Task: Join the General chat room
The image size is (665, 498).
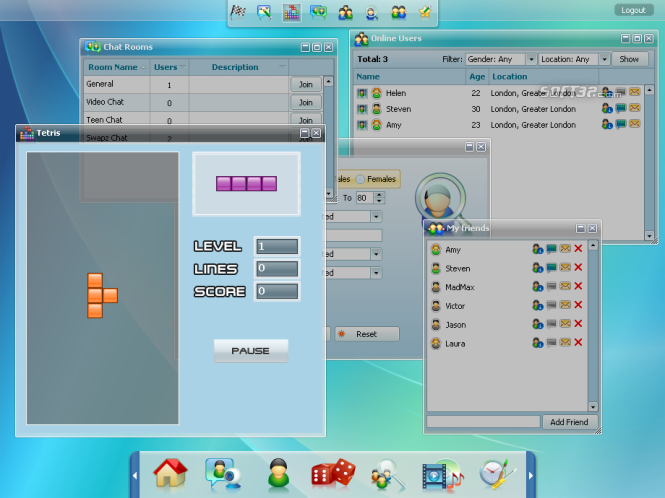Action: point(305,84)
